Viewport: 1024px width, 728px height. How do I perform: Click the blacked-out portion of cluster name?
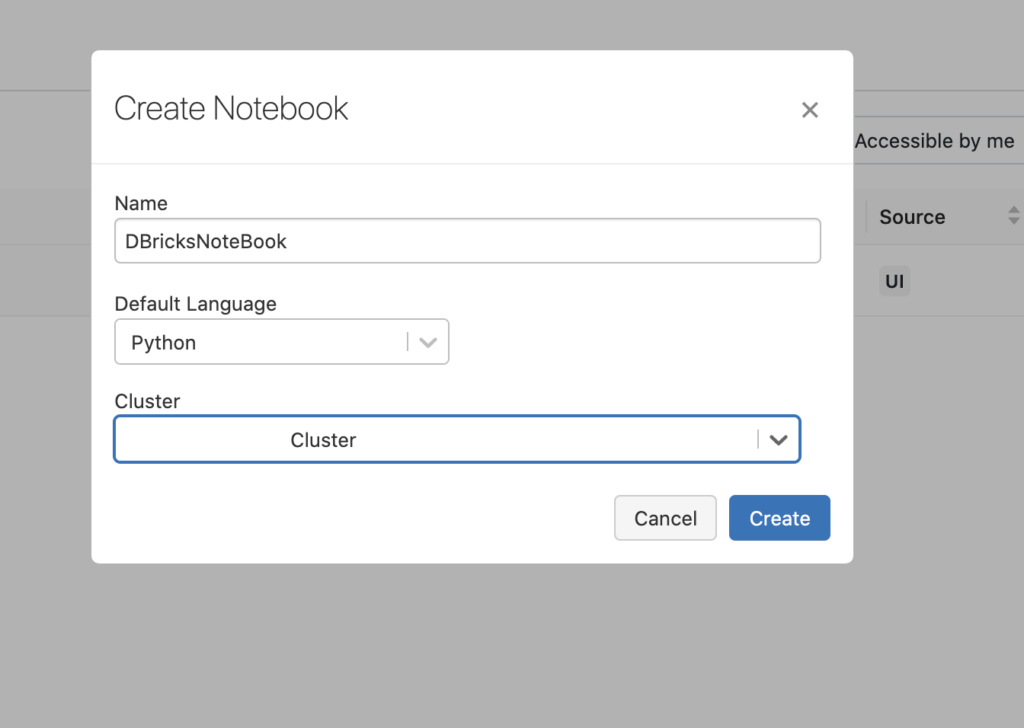click(207, 440)
